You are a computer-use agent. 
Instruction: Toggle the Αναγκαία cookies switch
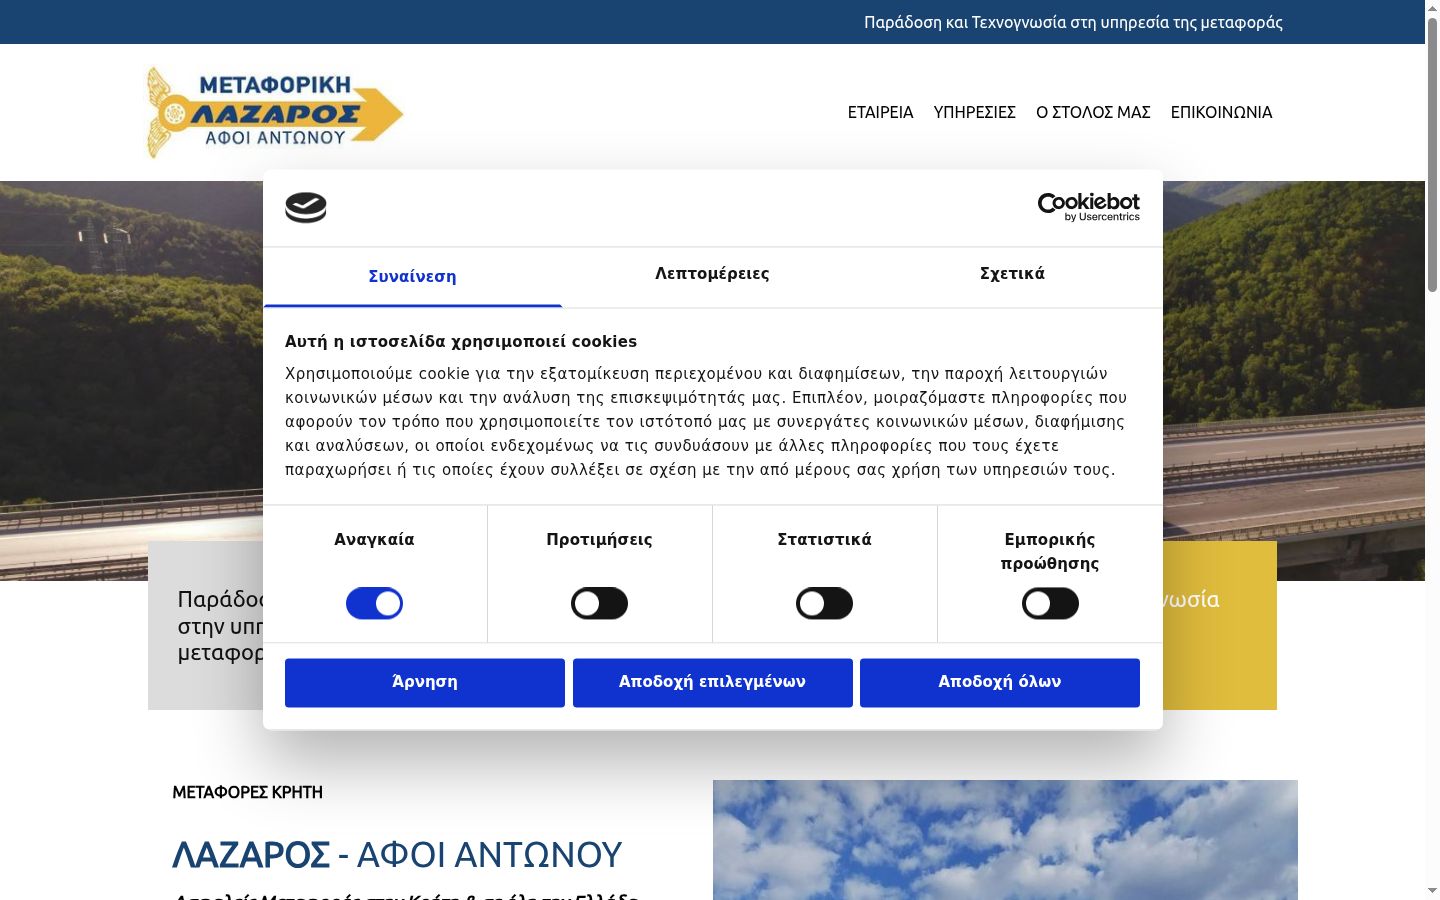374,603
